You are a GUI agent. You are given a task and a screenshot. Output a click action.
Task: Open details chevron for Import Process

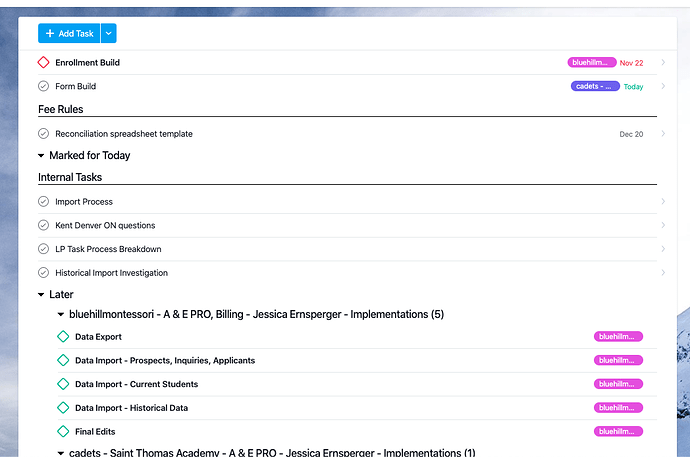pos(663,201)
